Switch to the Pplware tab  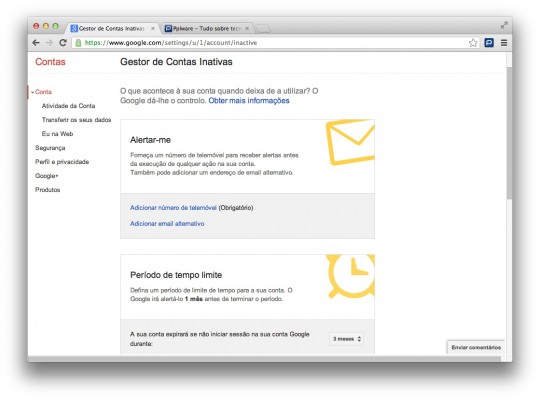point(207,28)
